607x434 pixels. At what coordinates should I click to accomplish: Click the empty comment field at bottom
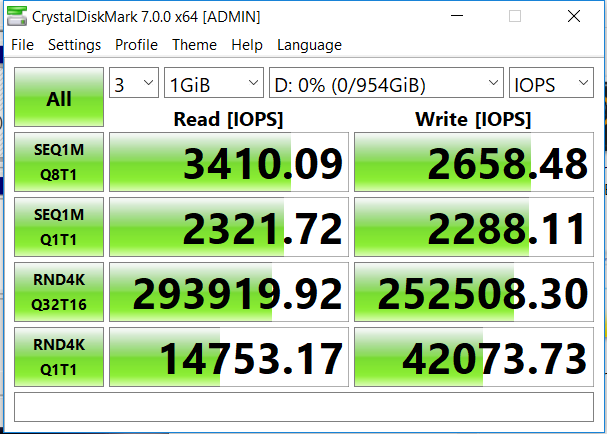[x=304, y=407]
